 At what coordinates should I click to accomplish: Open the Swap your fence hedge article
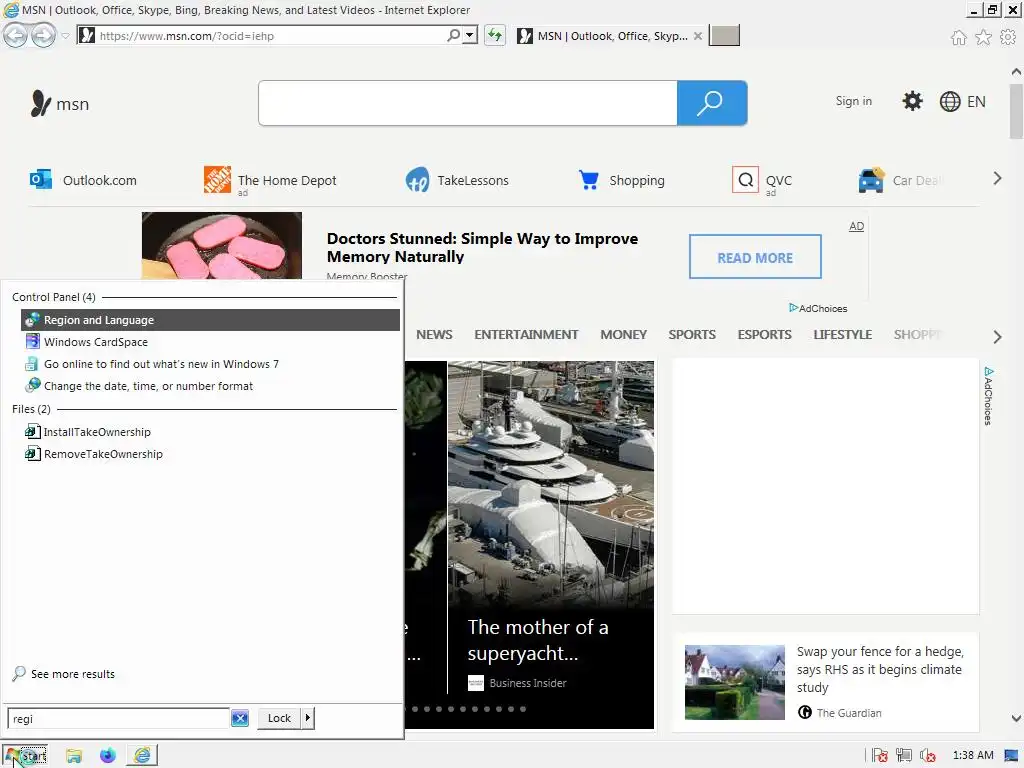click(880, 669)
